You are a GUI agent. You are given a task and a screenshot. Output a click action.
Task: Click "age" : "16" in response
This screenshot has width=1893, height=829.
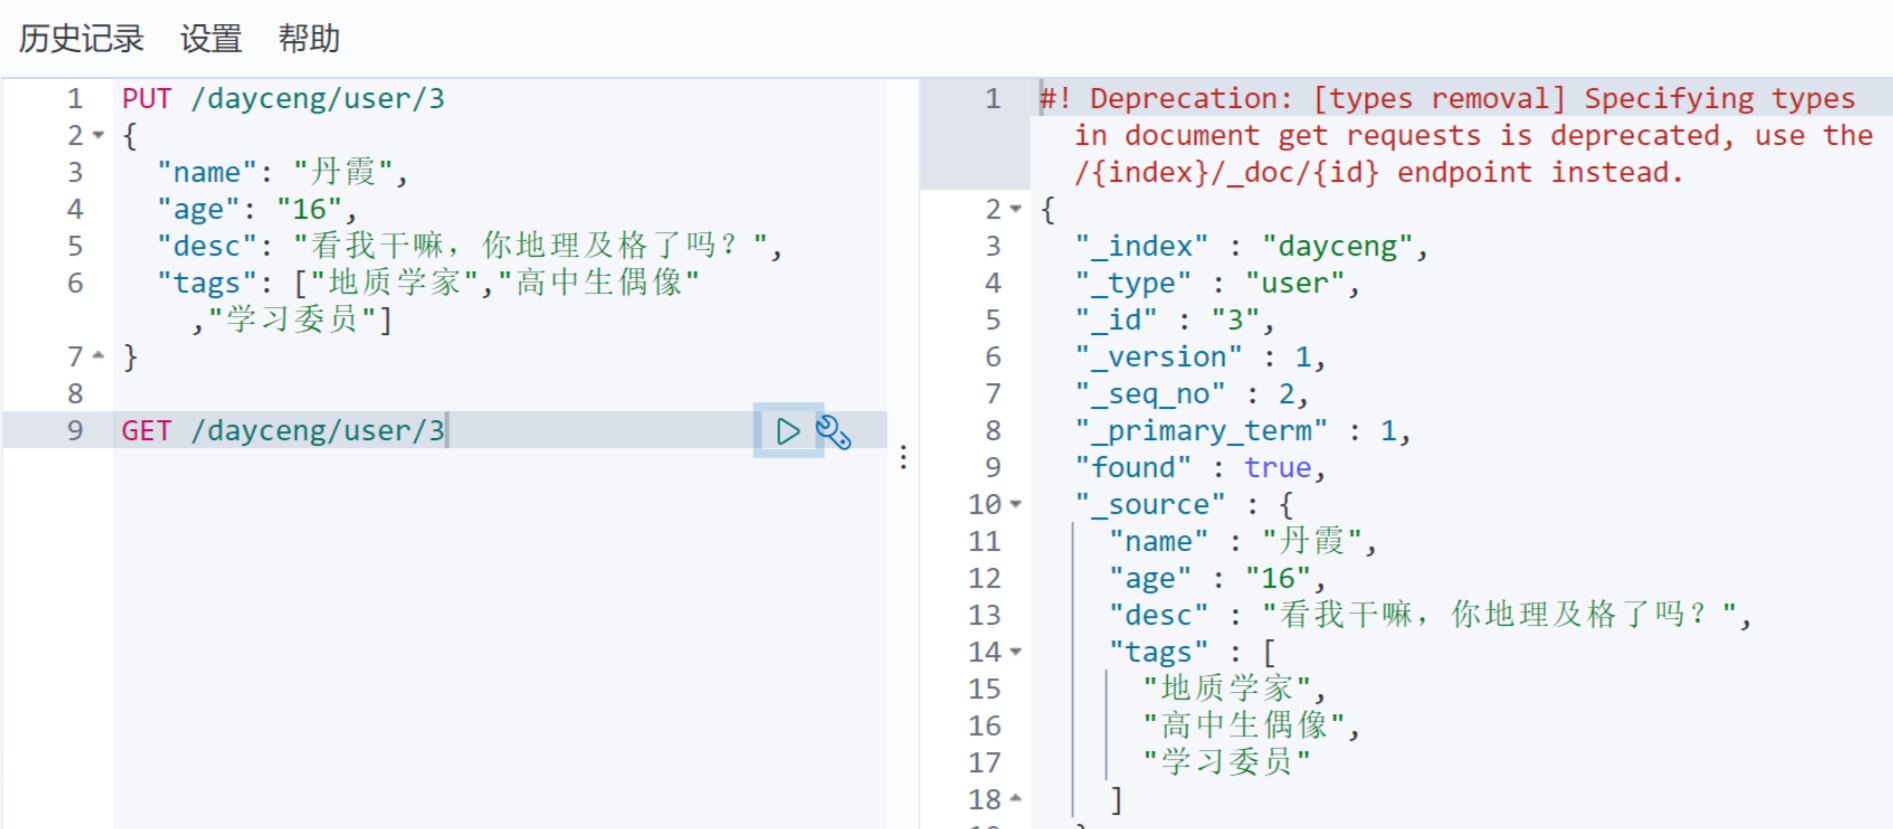[1218, 578]
